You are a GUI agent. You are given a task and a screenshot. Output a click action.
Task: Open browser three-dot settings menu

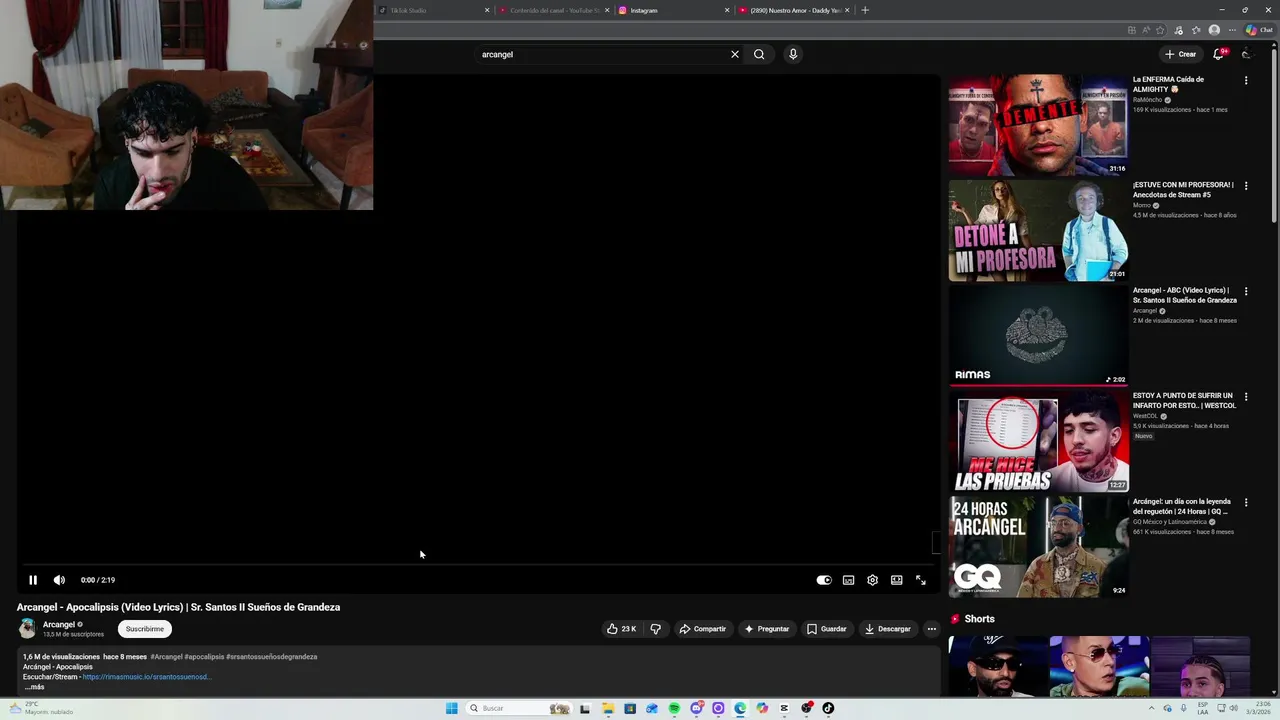(1232, 30)
